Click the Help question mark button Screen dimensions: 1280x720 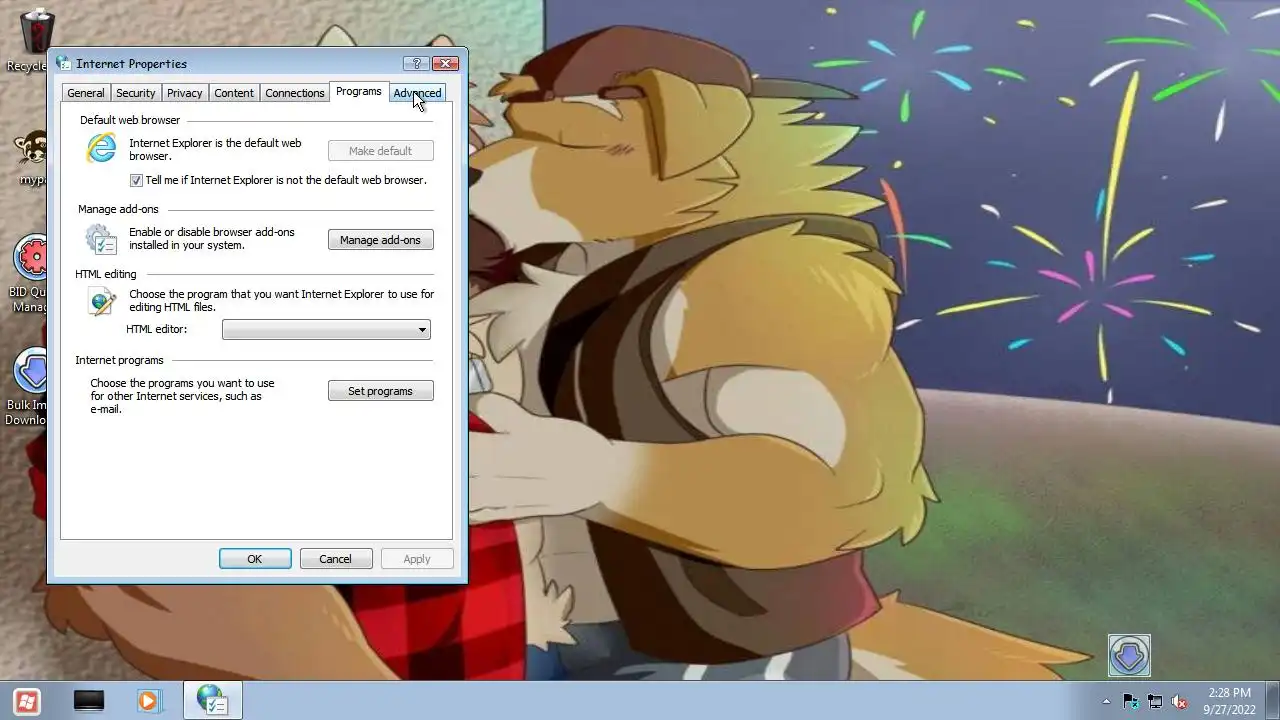click(416, 63)
